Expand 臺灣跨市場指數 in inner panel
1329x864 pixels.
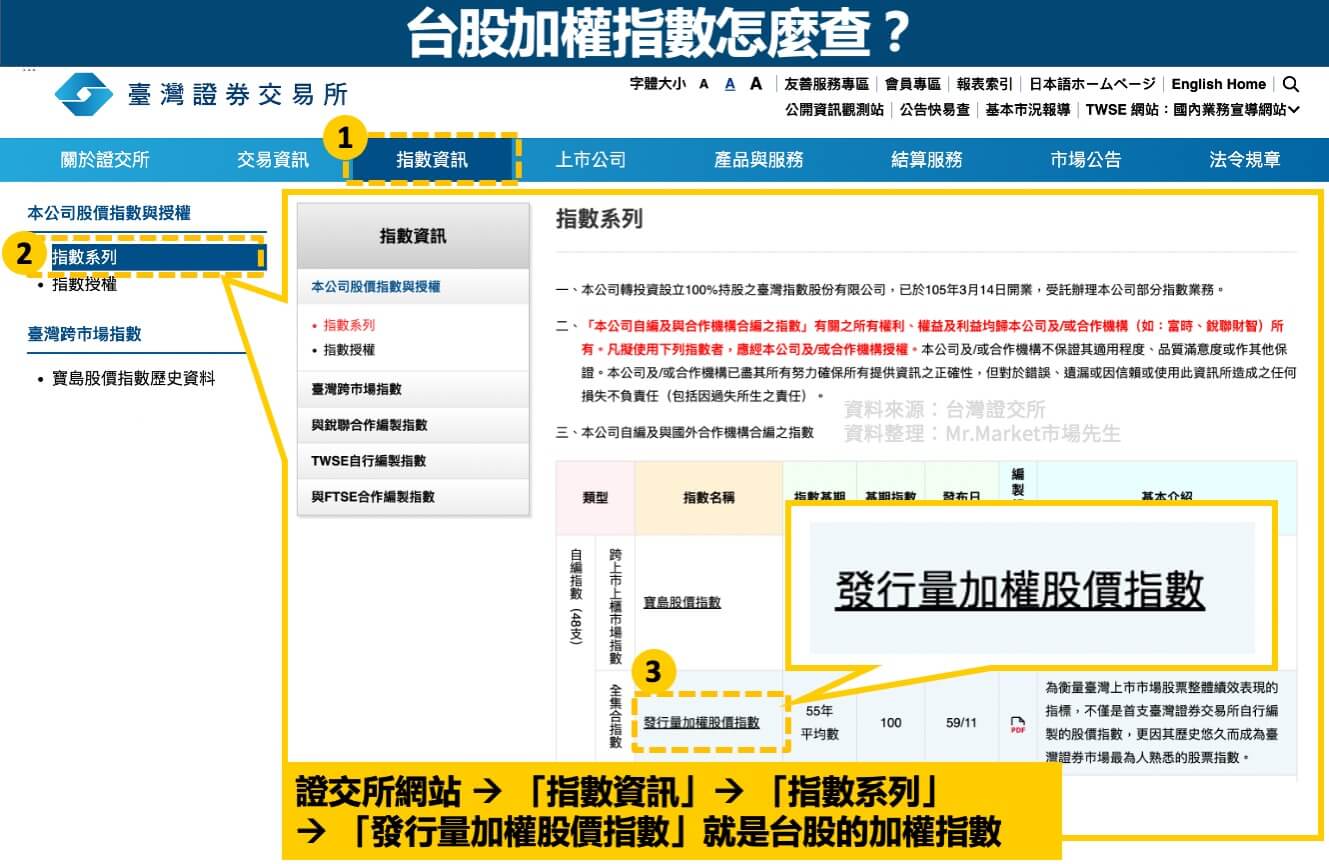click(x=413, y=389)
